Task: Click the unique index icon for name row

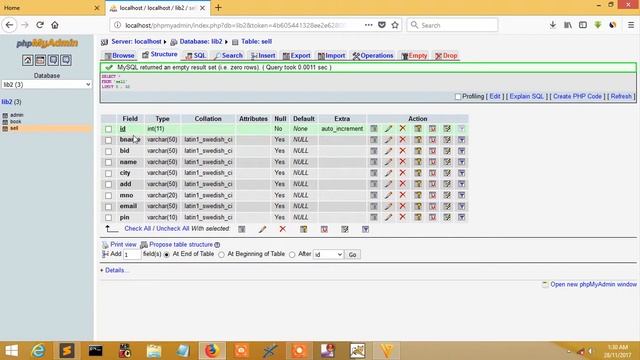Action: 432,162
